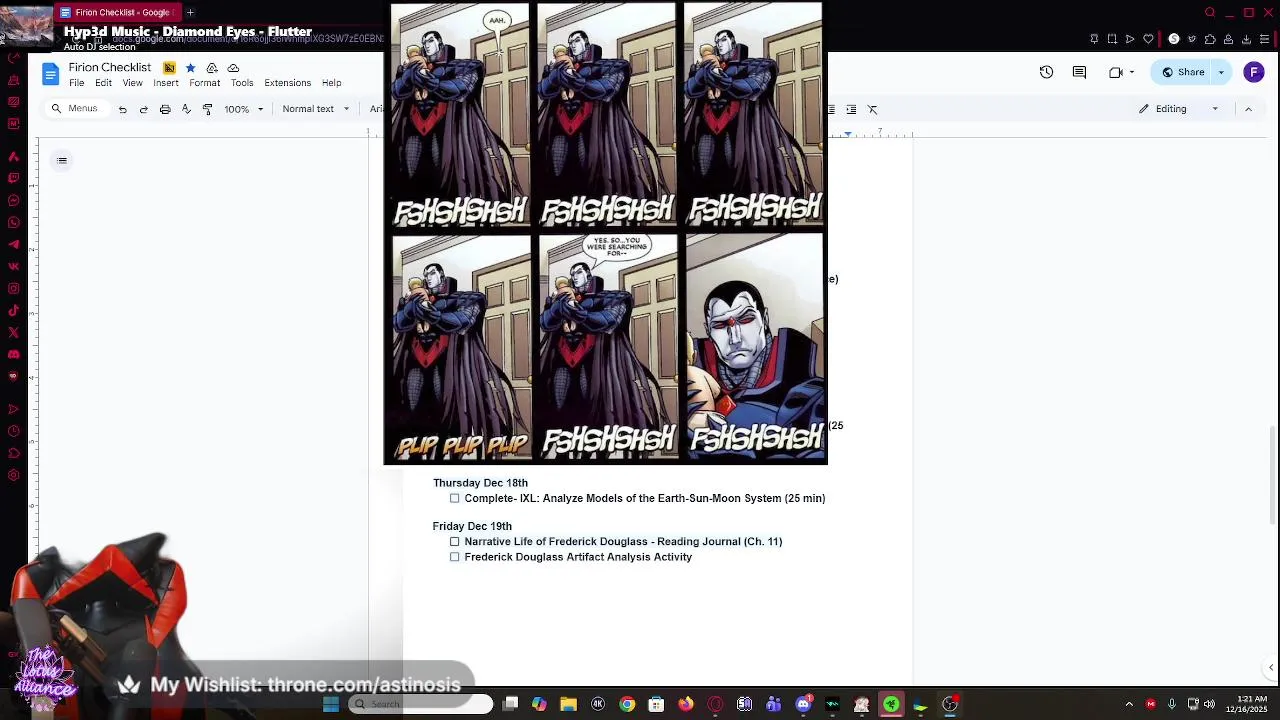The height and width of the screenshot is (720, 1280).
Task: Start a Meet call with camera icon
Action: (1115, 72)
